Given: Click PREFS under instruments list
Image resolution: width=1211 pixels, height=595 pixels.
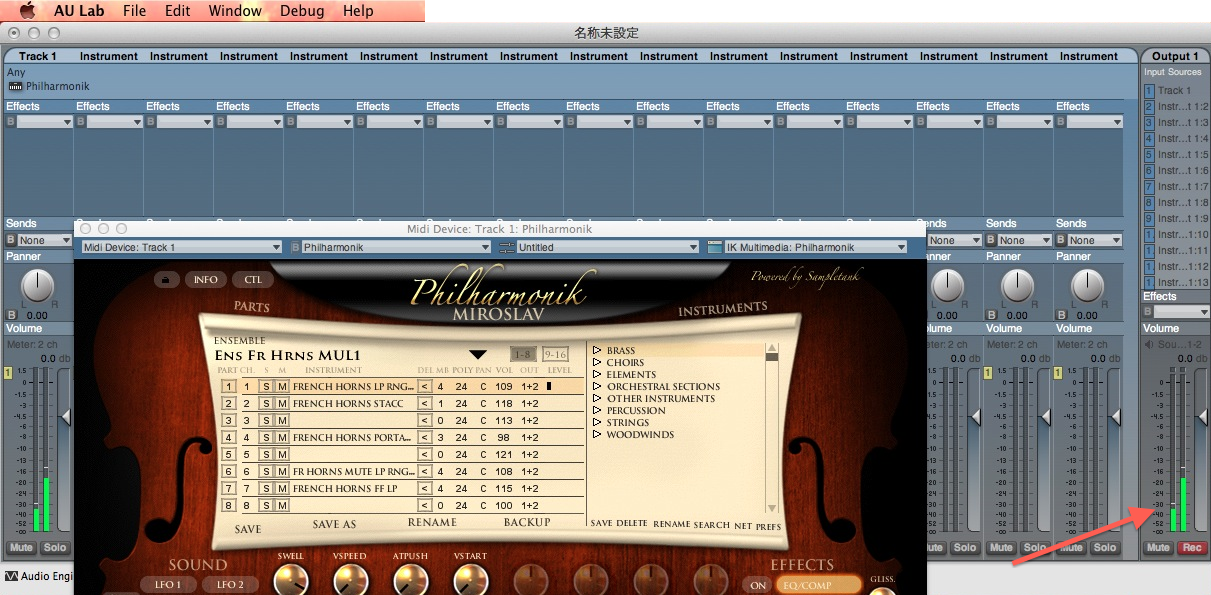Looking at the screenshot, I should click(768, 525).
